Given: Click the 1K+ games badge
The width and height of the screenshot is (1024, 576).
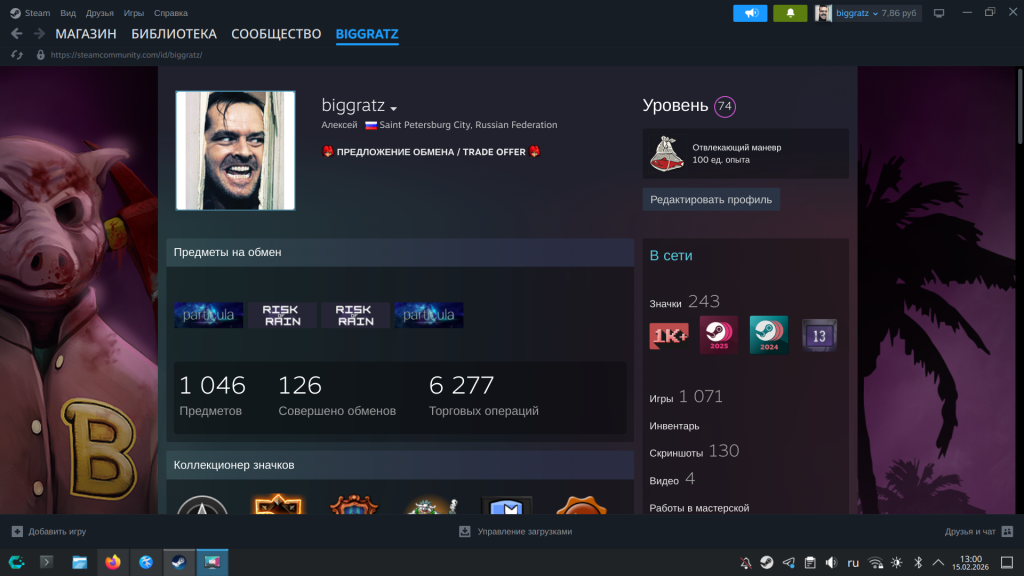Looking at the screenshot, I should click(668, 336).
